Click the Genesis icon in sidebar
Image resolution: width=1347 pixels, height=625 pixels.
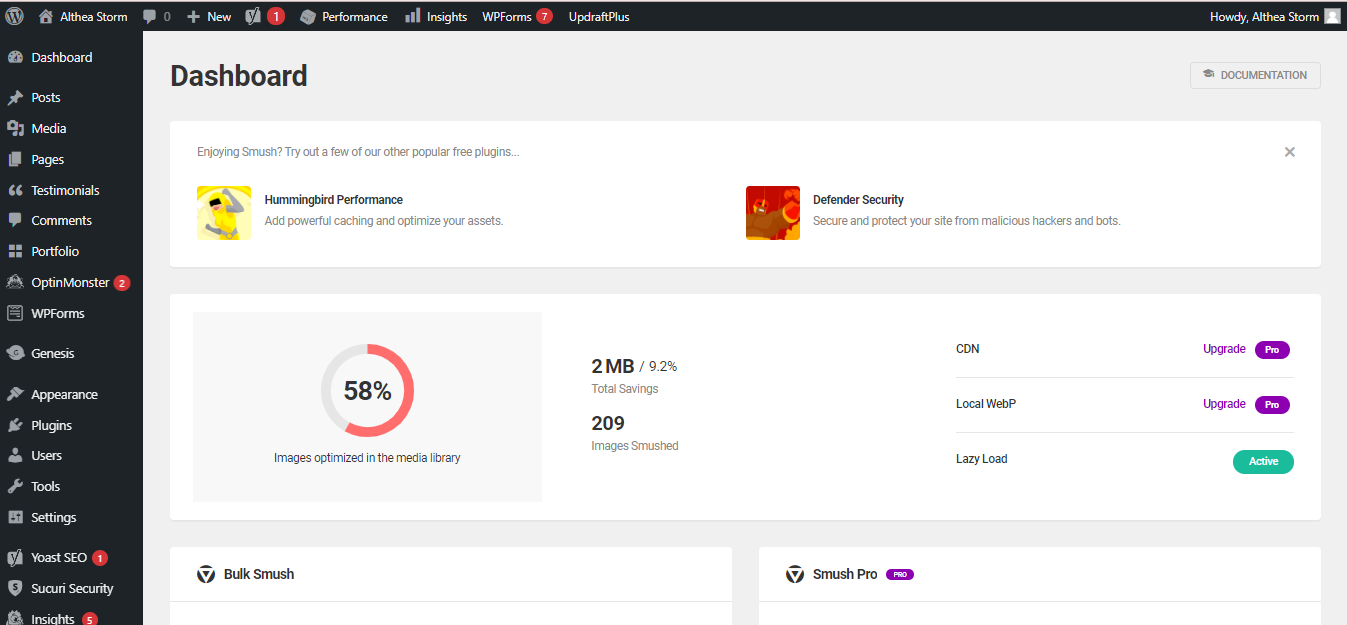click(15, 353)
